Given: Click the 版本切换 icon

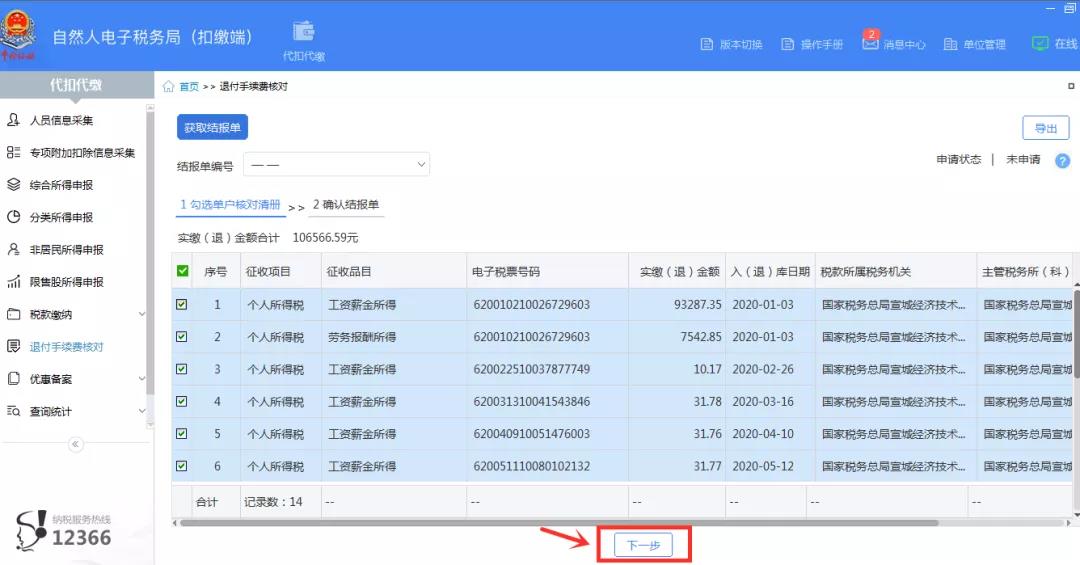Looking at the screenshot, I should click(x=706, y=44).
